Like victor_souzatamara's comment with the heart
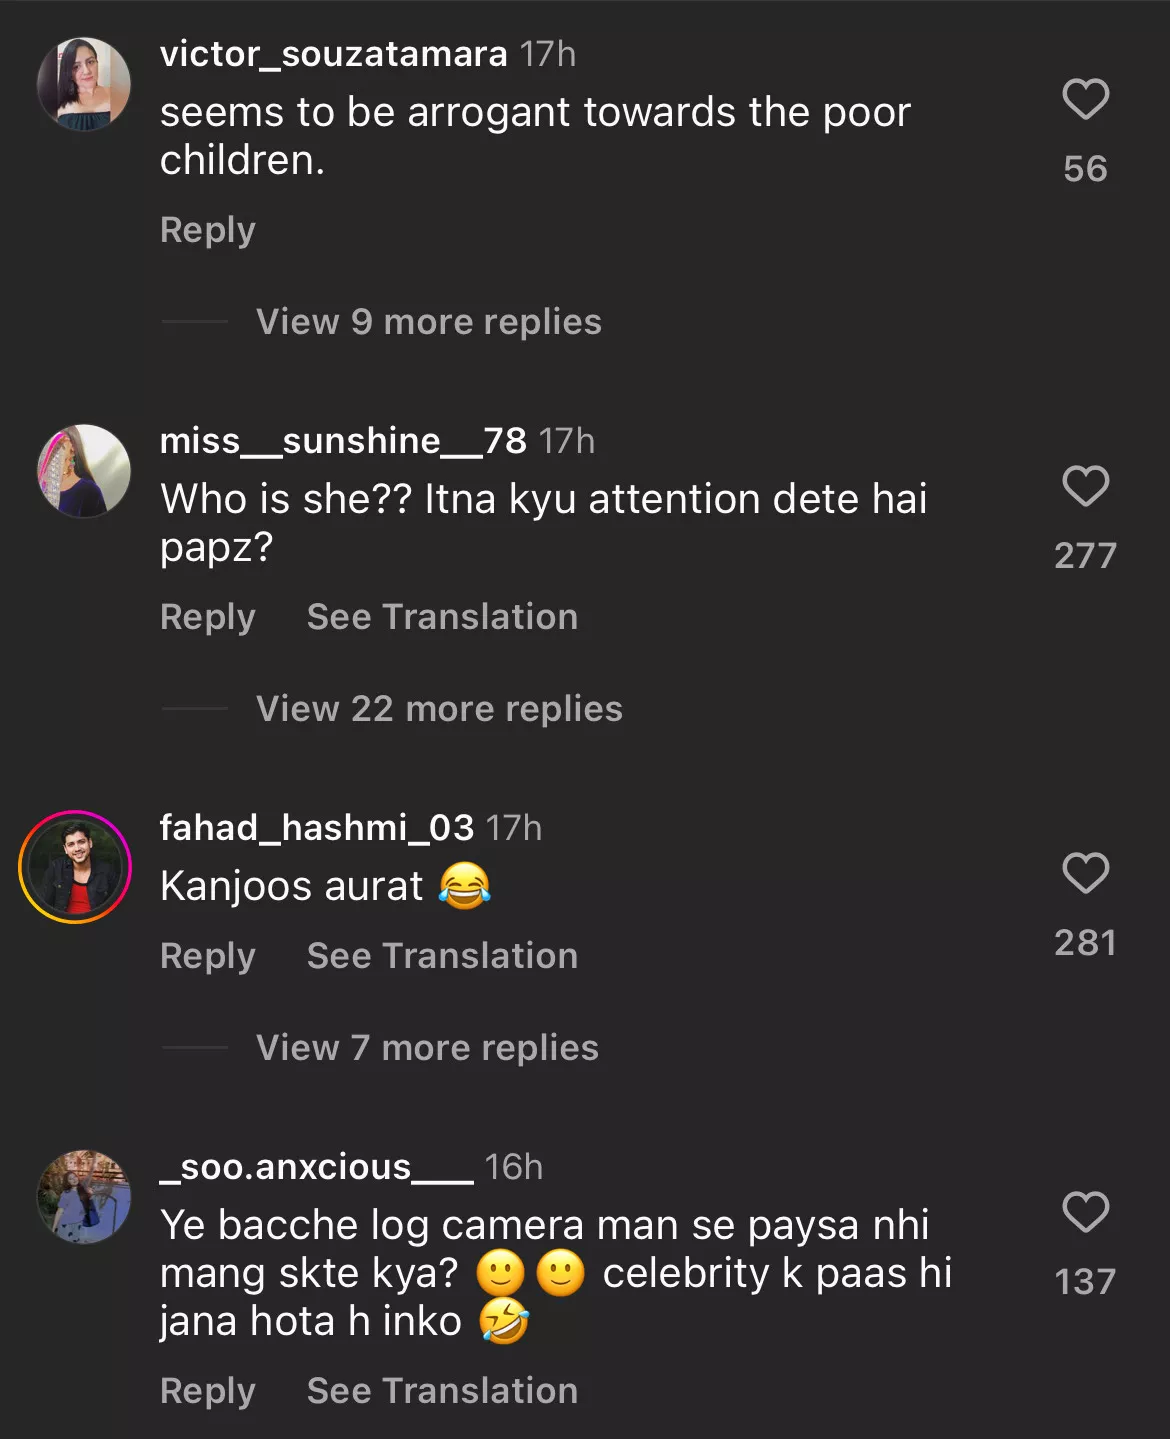This screenshot has height=1439, width=1170. tap(1085, 100)
